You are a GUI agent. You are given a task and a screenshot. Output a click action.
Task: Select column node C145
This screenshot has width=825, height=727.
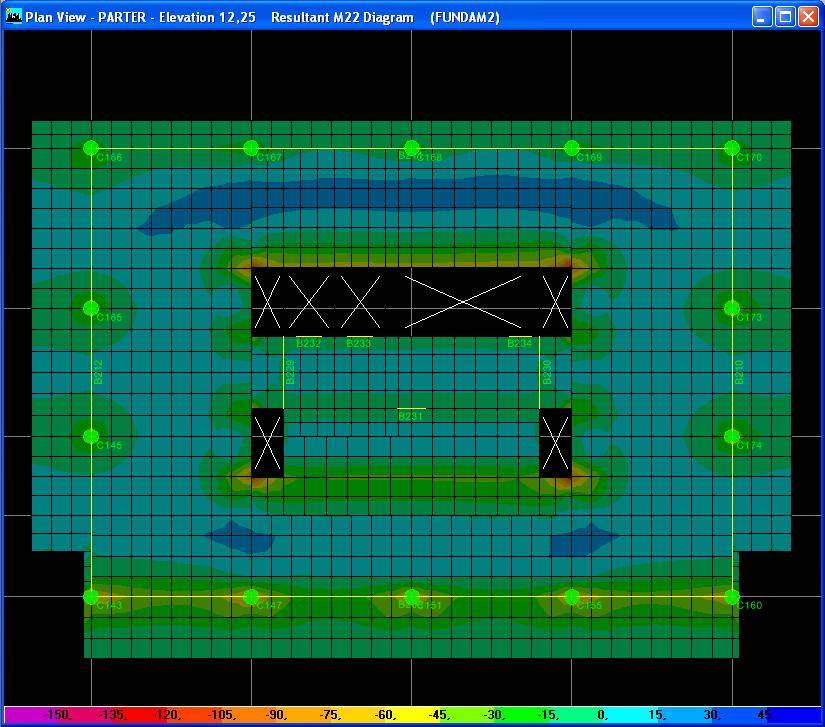[x=91, y=436]
